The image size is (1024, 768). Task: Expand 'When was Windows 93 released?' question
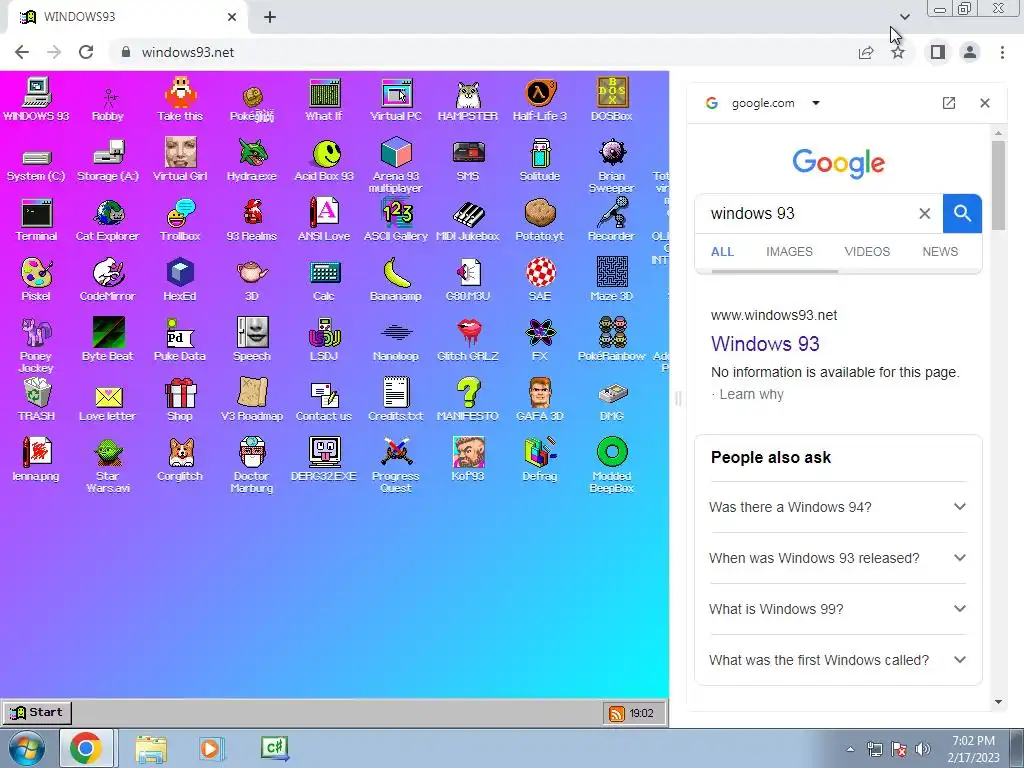tap(838, 558)
